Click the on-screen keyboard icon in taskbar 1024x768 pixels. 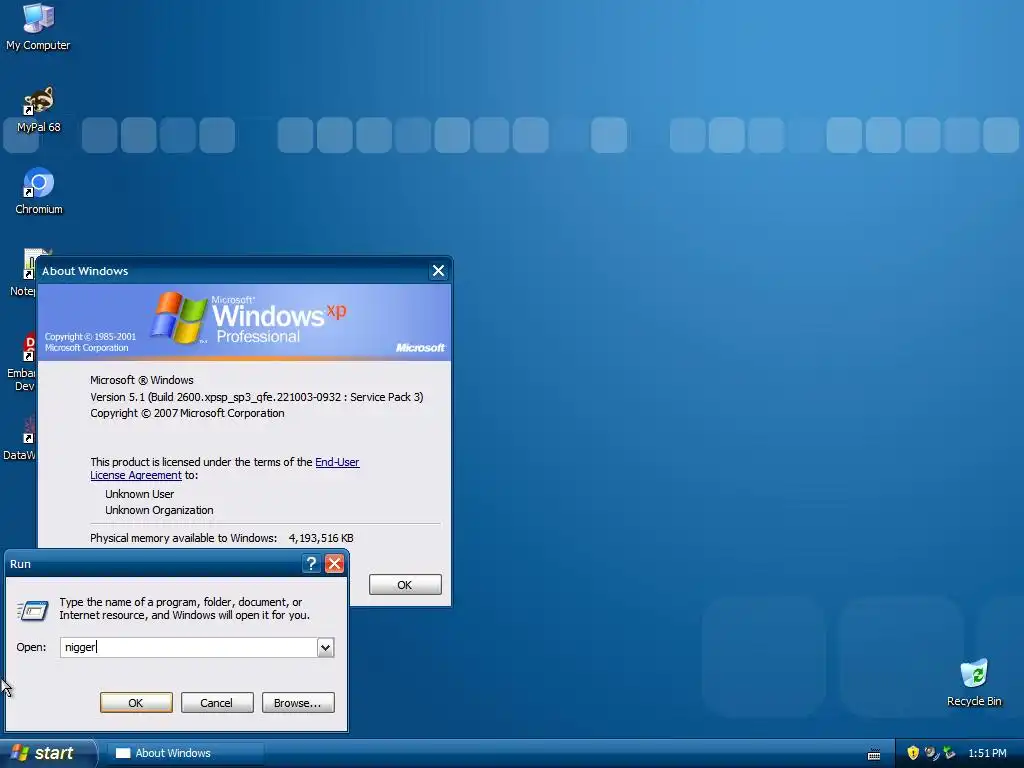(x=874, y=754)
